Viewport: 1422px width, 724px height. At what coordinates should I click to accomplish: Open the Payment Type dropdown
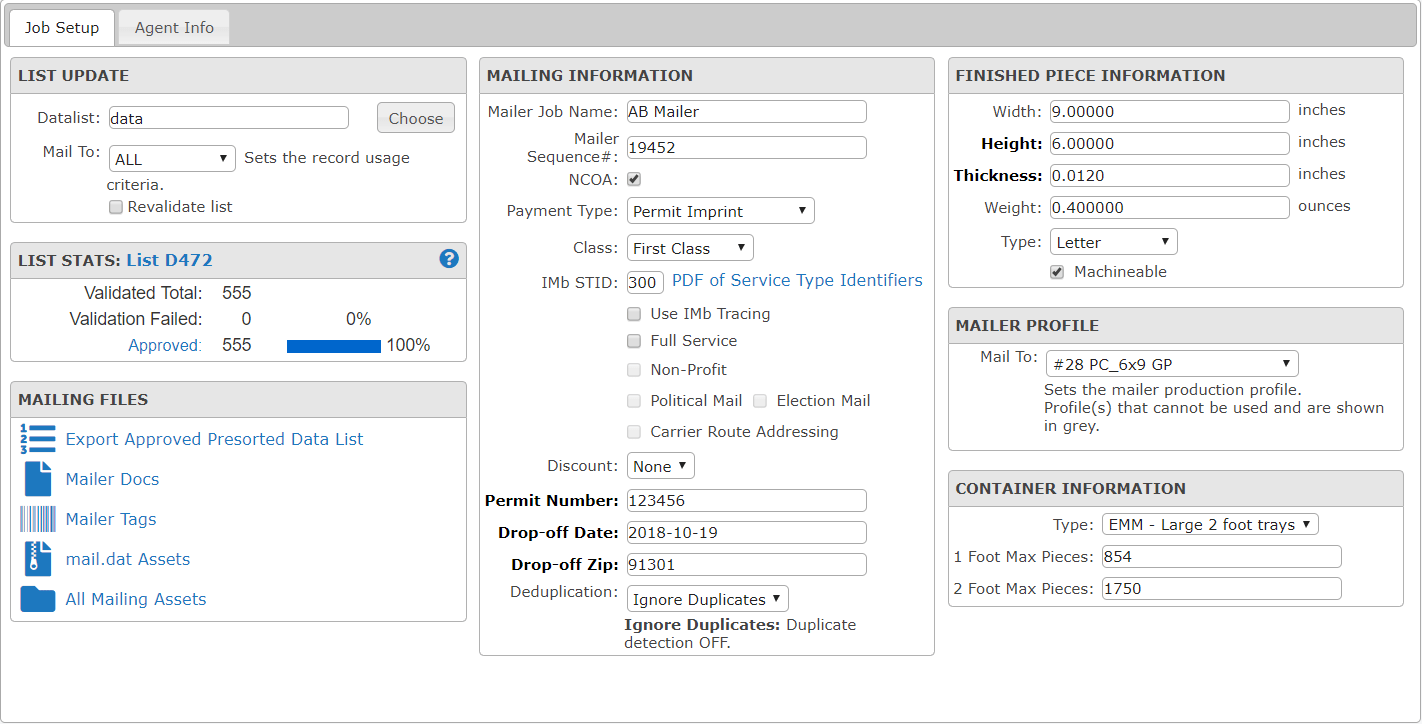[720, 211]
